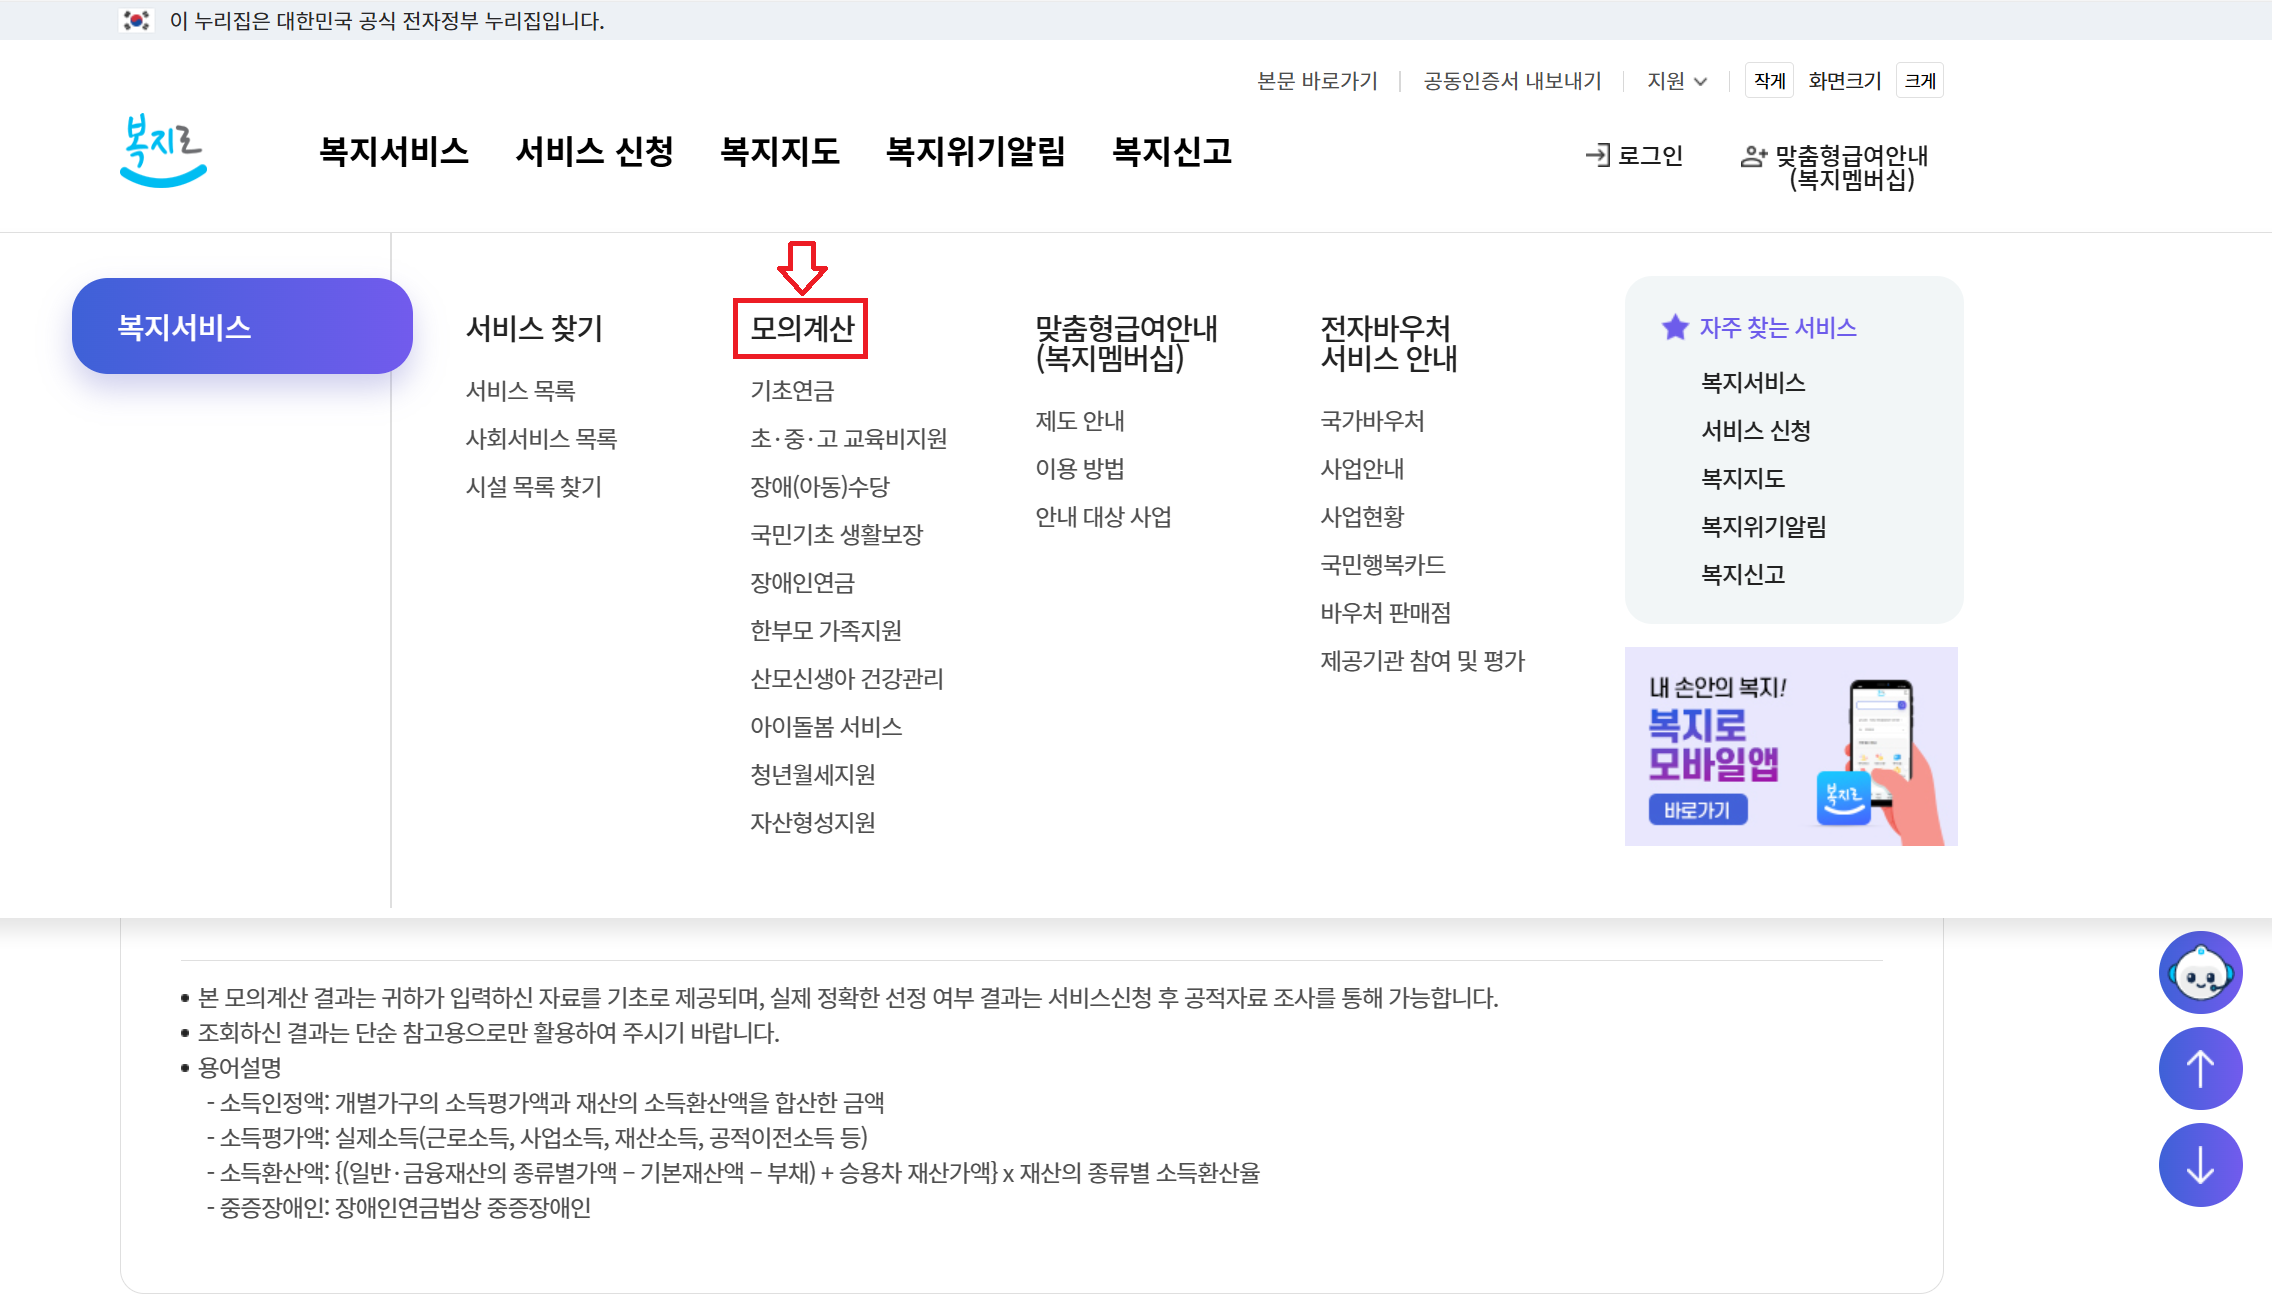2272x1304 pixels.
Task: Open the chatbot assistant icon
Action: pos(2199,973)
